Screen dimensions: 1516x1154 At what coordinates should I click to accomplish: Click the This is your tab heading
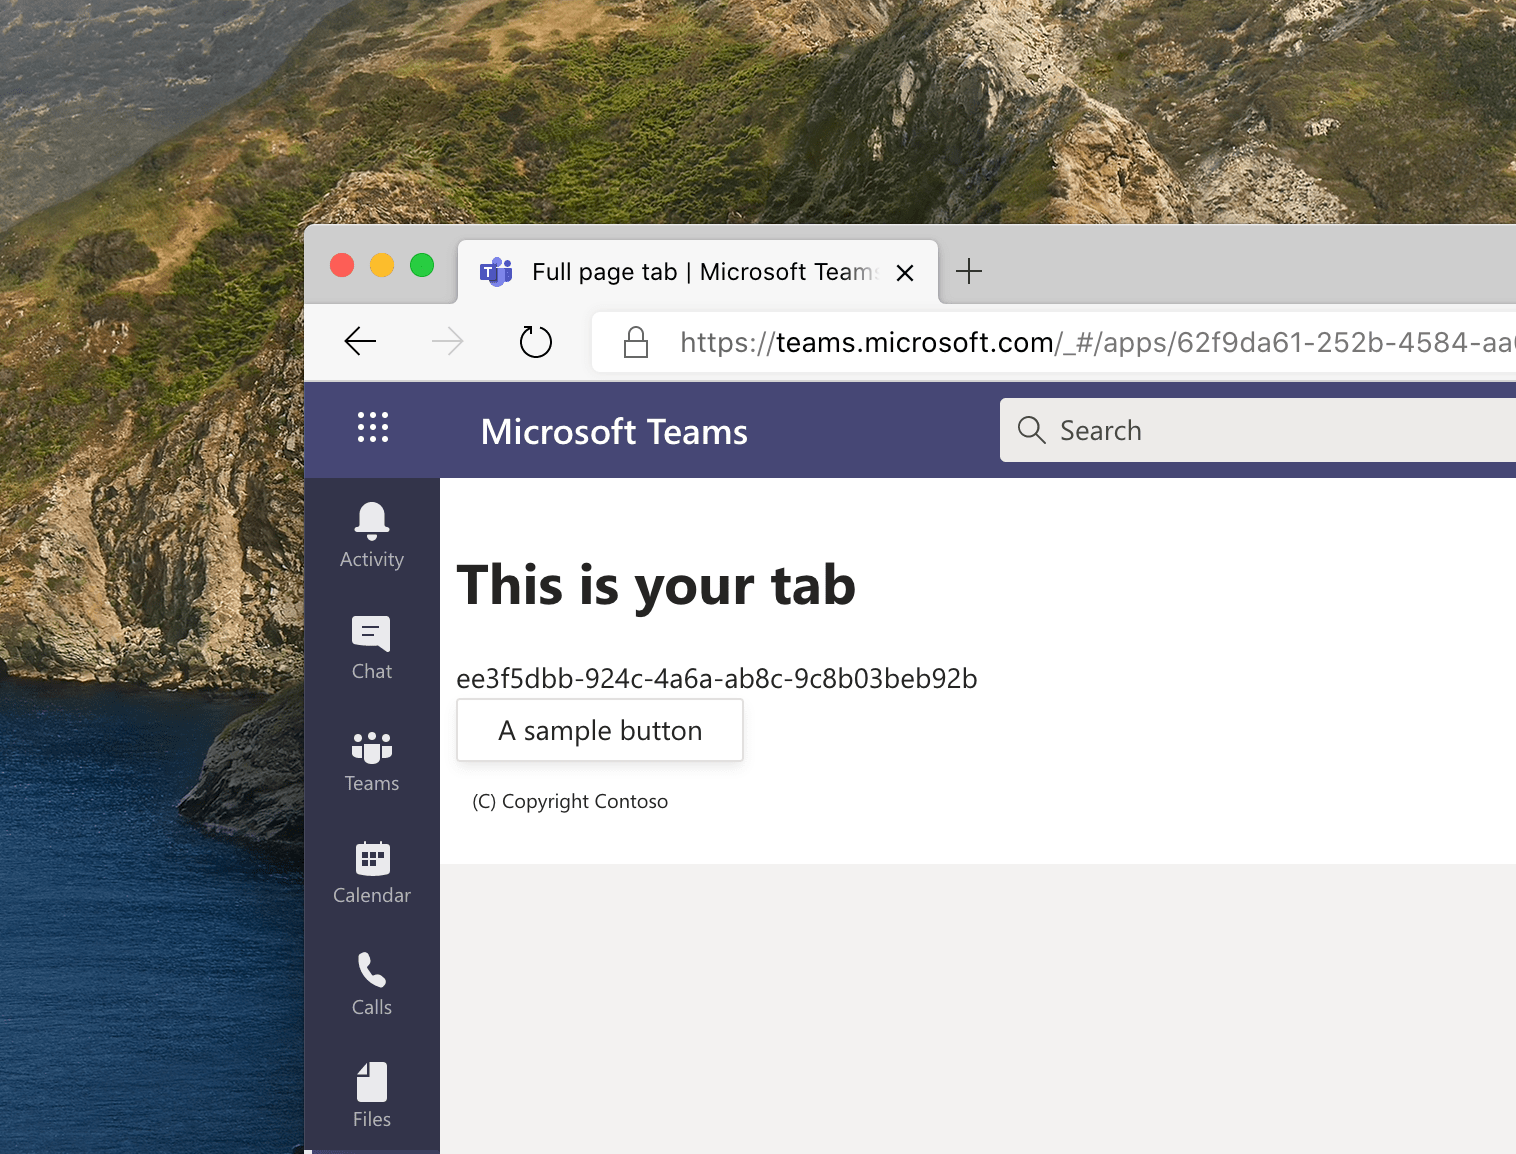(656, 586)
